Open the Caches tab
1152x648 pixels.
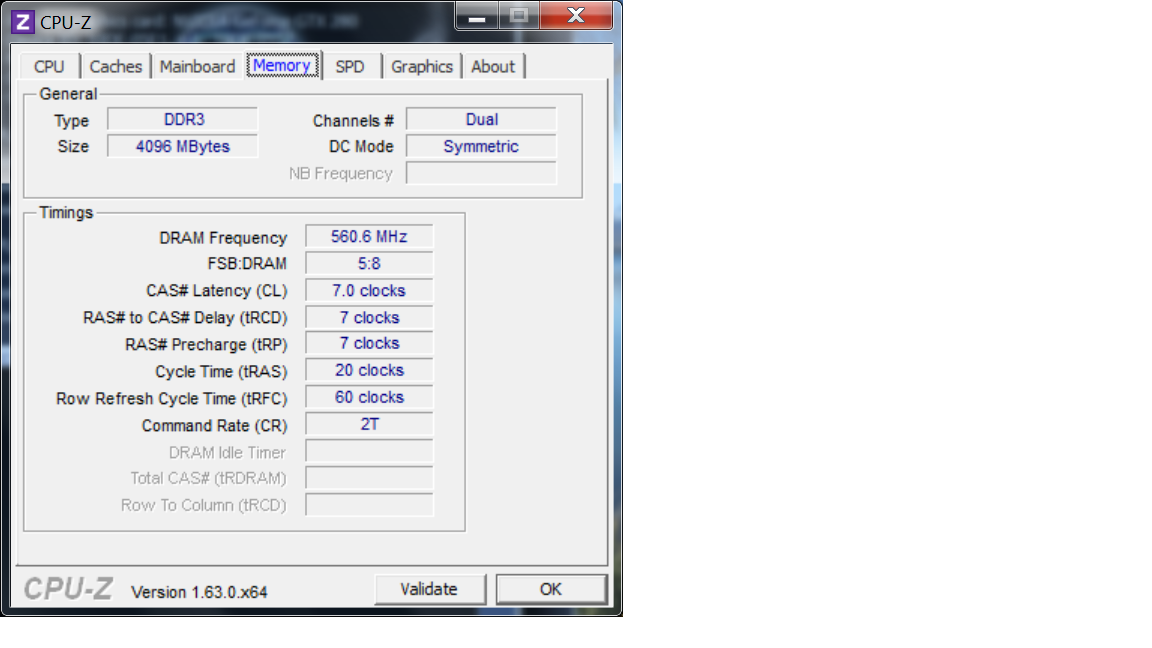(115, 66)
